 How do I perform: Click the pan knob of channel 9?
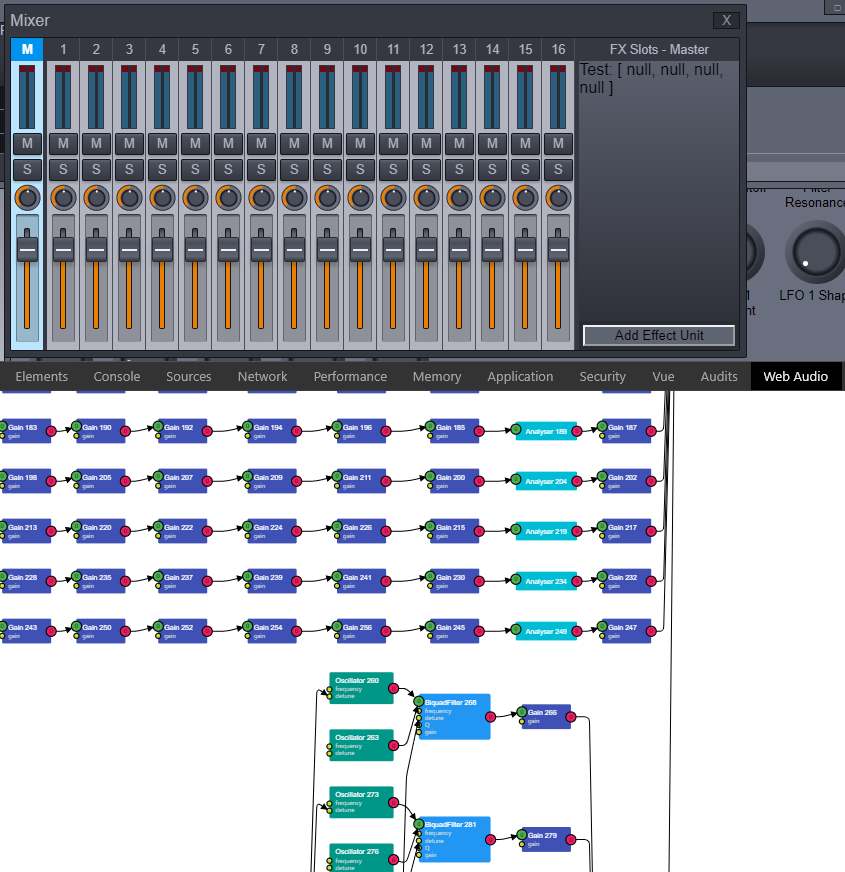327,197
